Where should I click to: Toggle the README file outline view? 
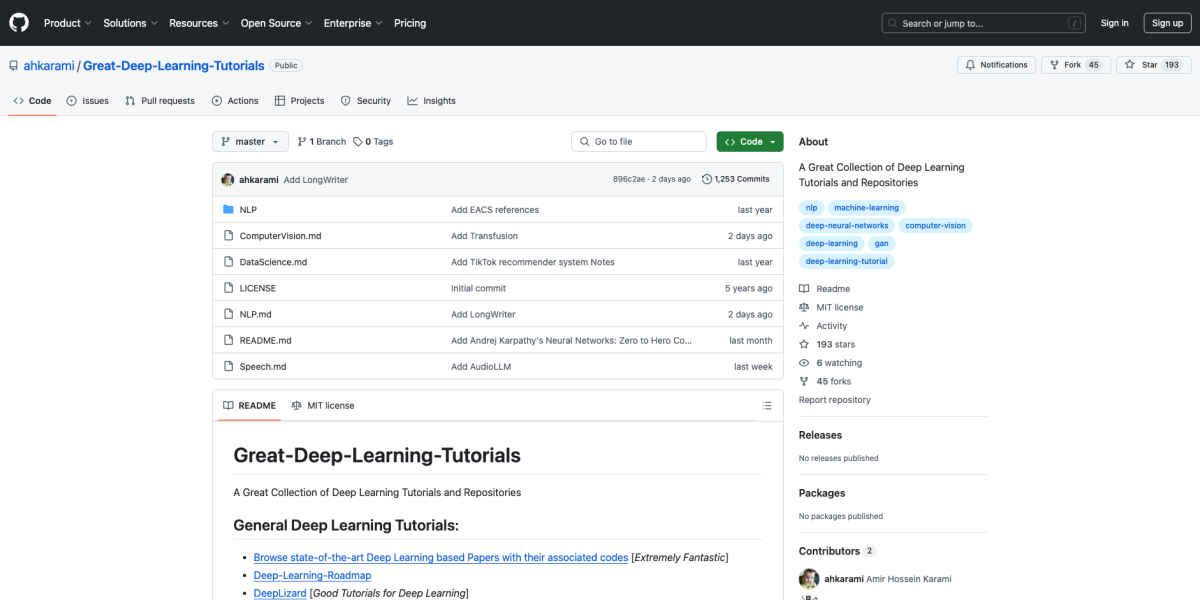click(767, 405)
